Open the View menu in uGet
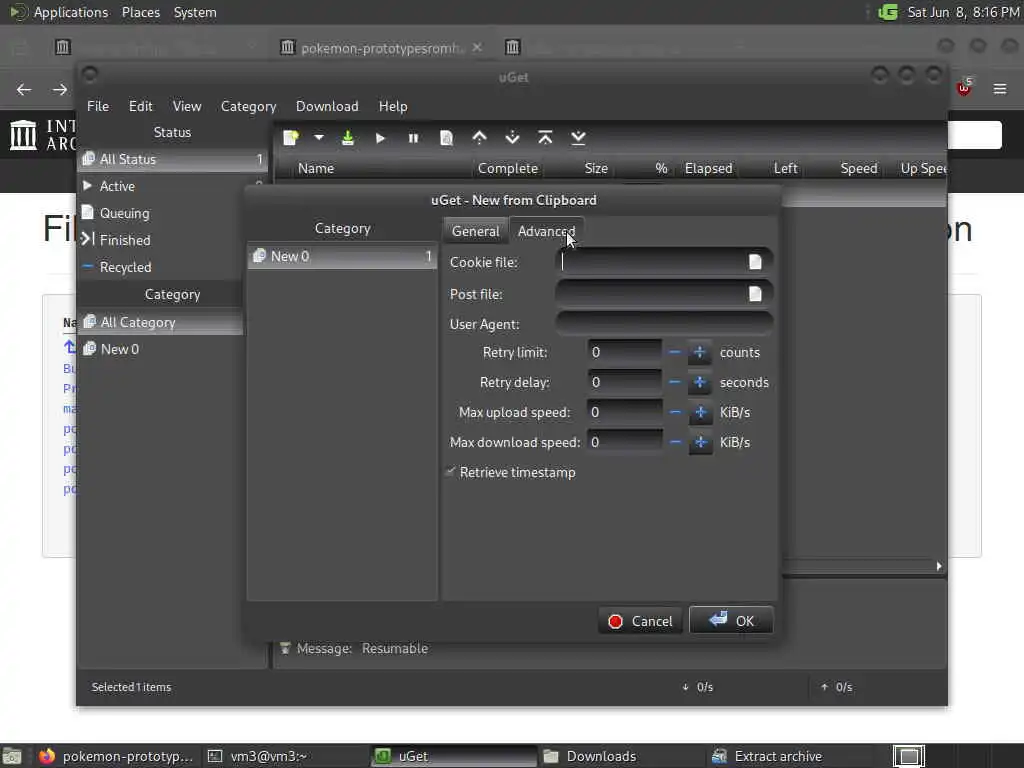The height and width of the screenshot is (768, 1024). click(x=187, y=106)
